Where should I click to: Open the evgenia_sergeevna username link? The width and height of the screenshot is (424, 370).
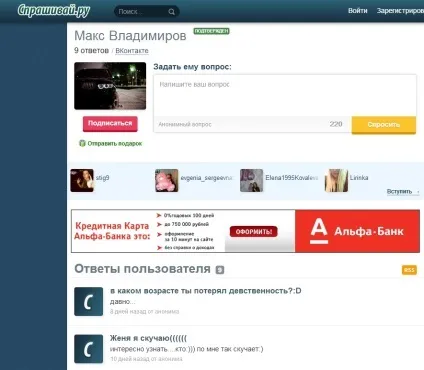206,178
